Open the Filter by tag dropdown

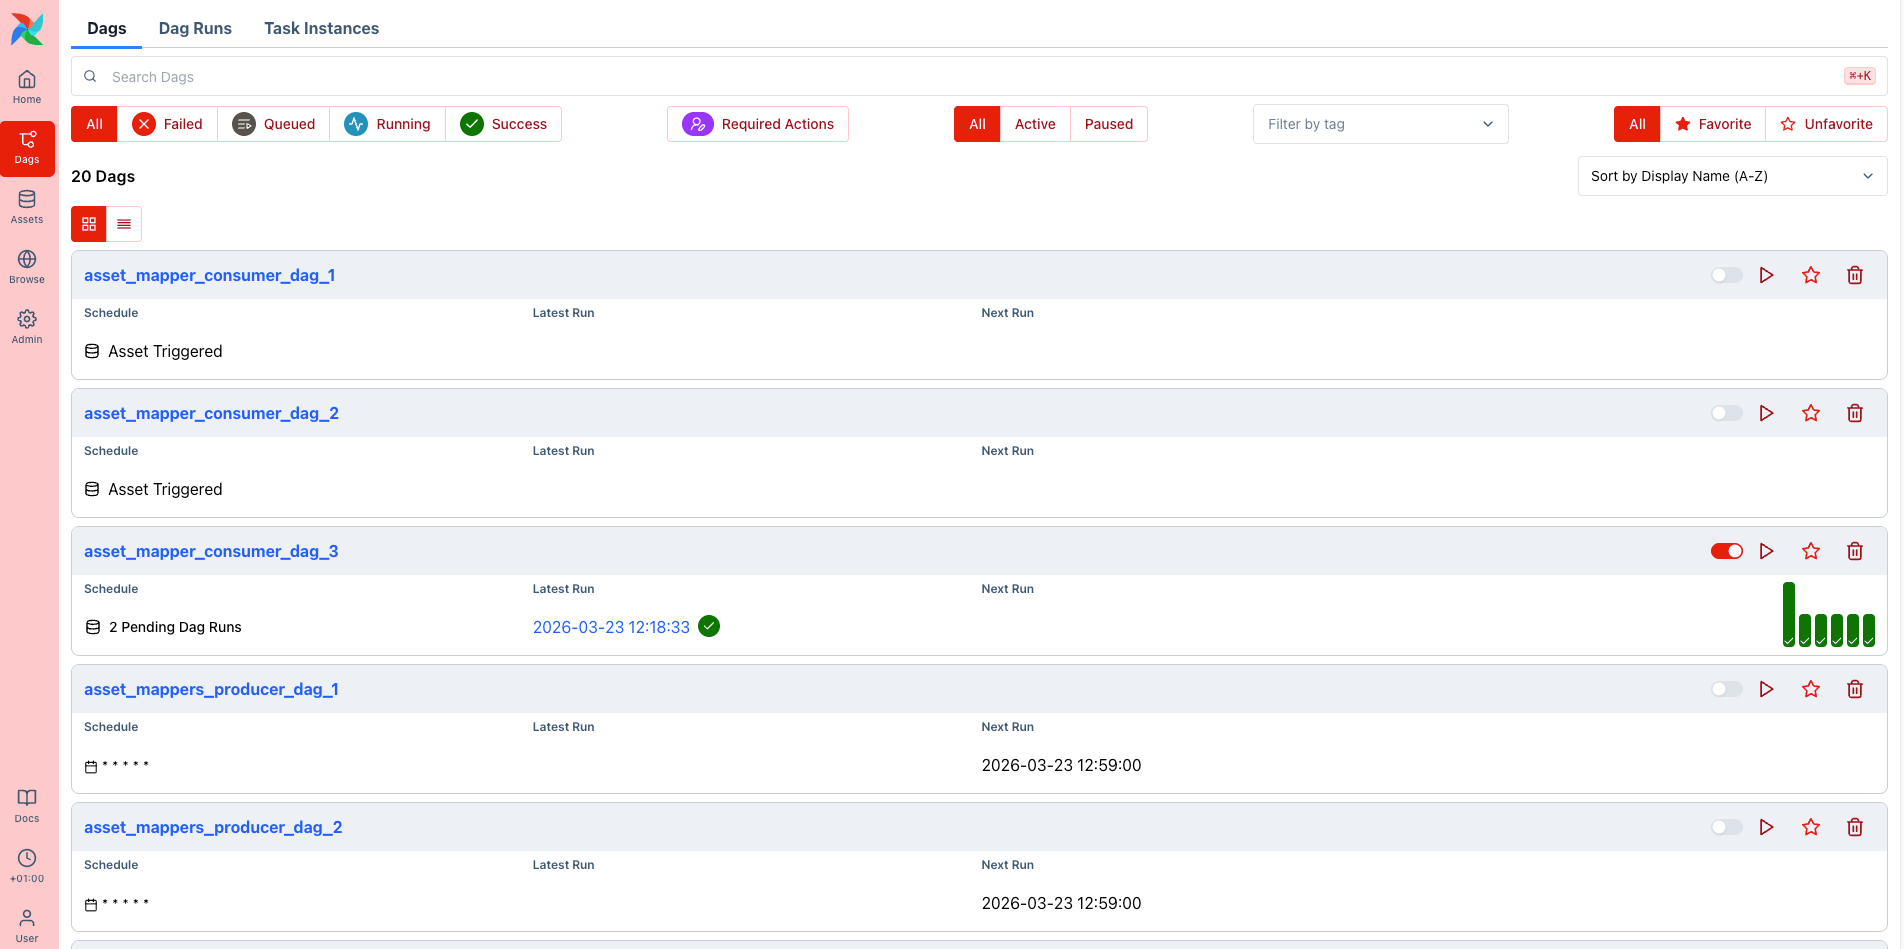pos(1379,124)
